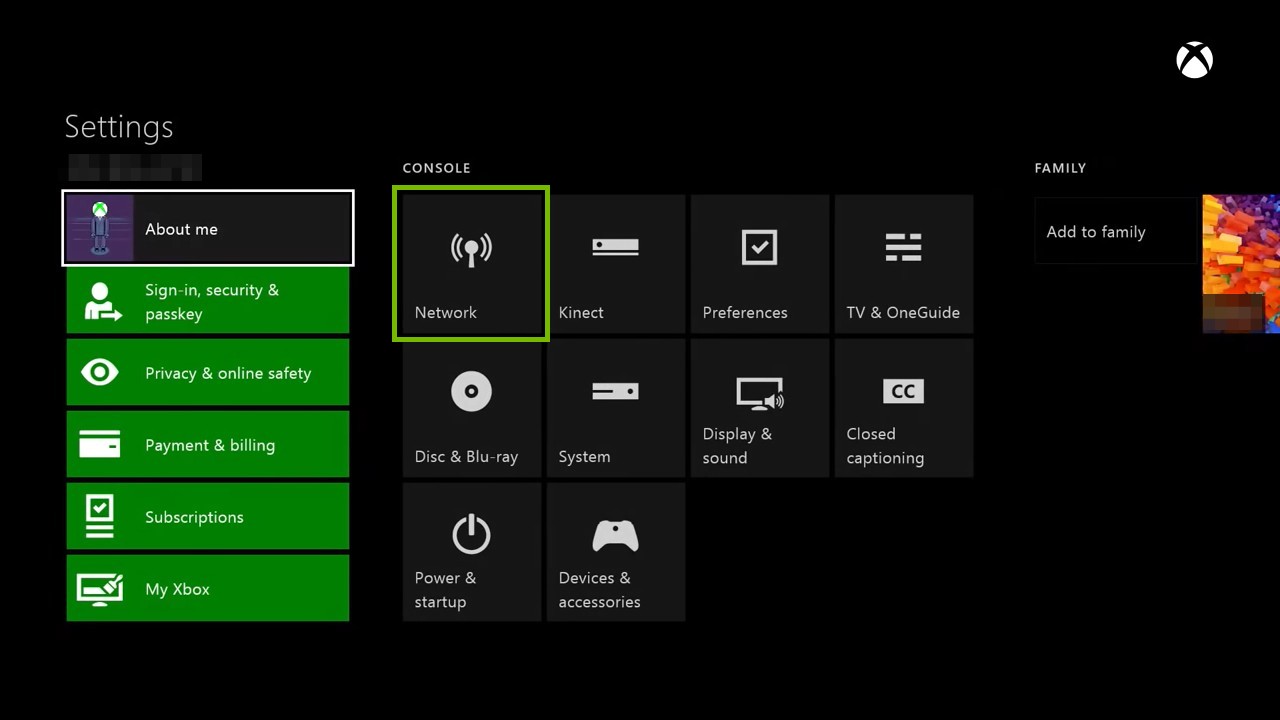
Task: Click the Closed captioning tile
Action: pos(903,407)
